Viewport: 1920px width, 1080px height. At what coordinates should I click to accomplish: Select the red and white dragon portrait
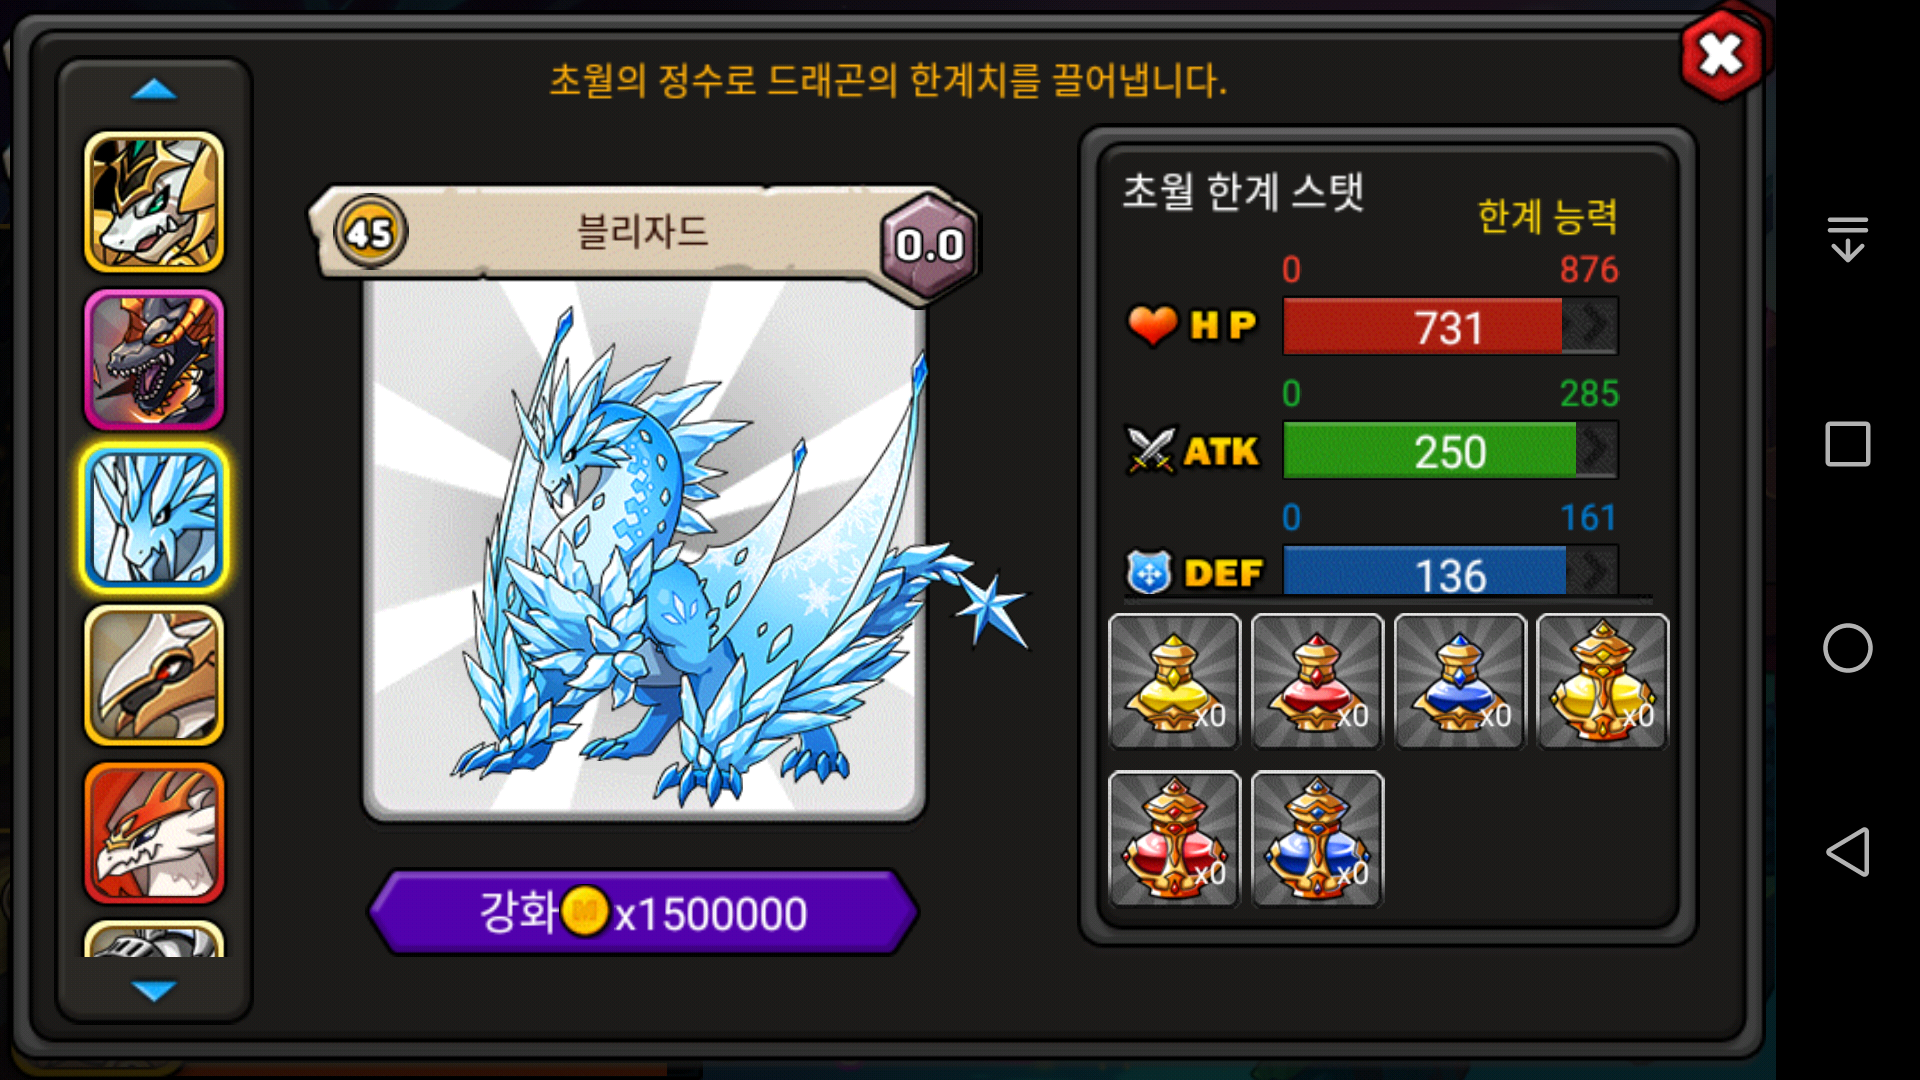(x=154, y=833)
